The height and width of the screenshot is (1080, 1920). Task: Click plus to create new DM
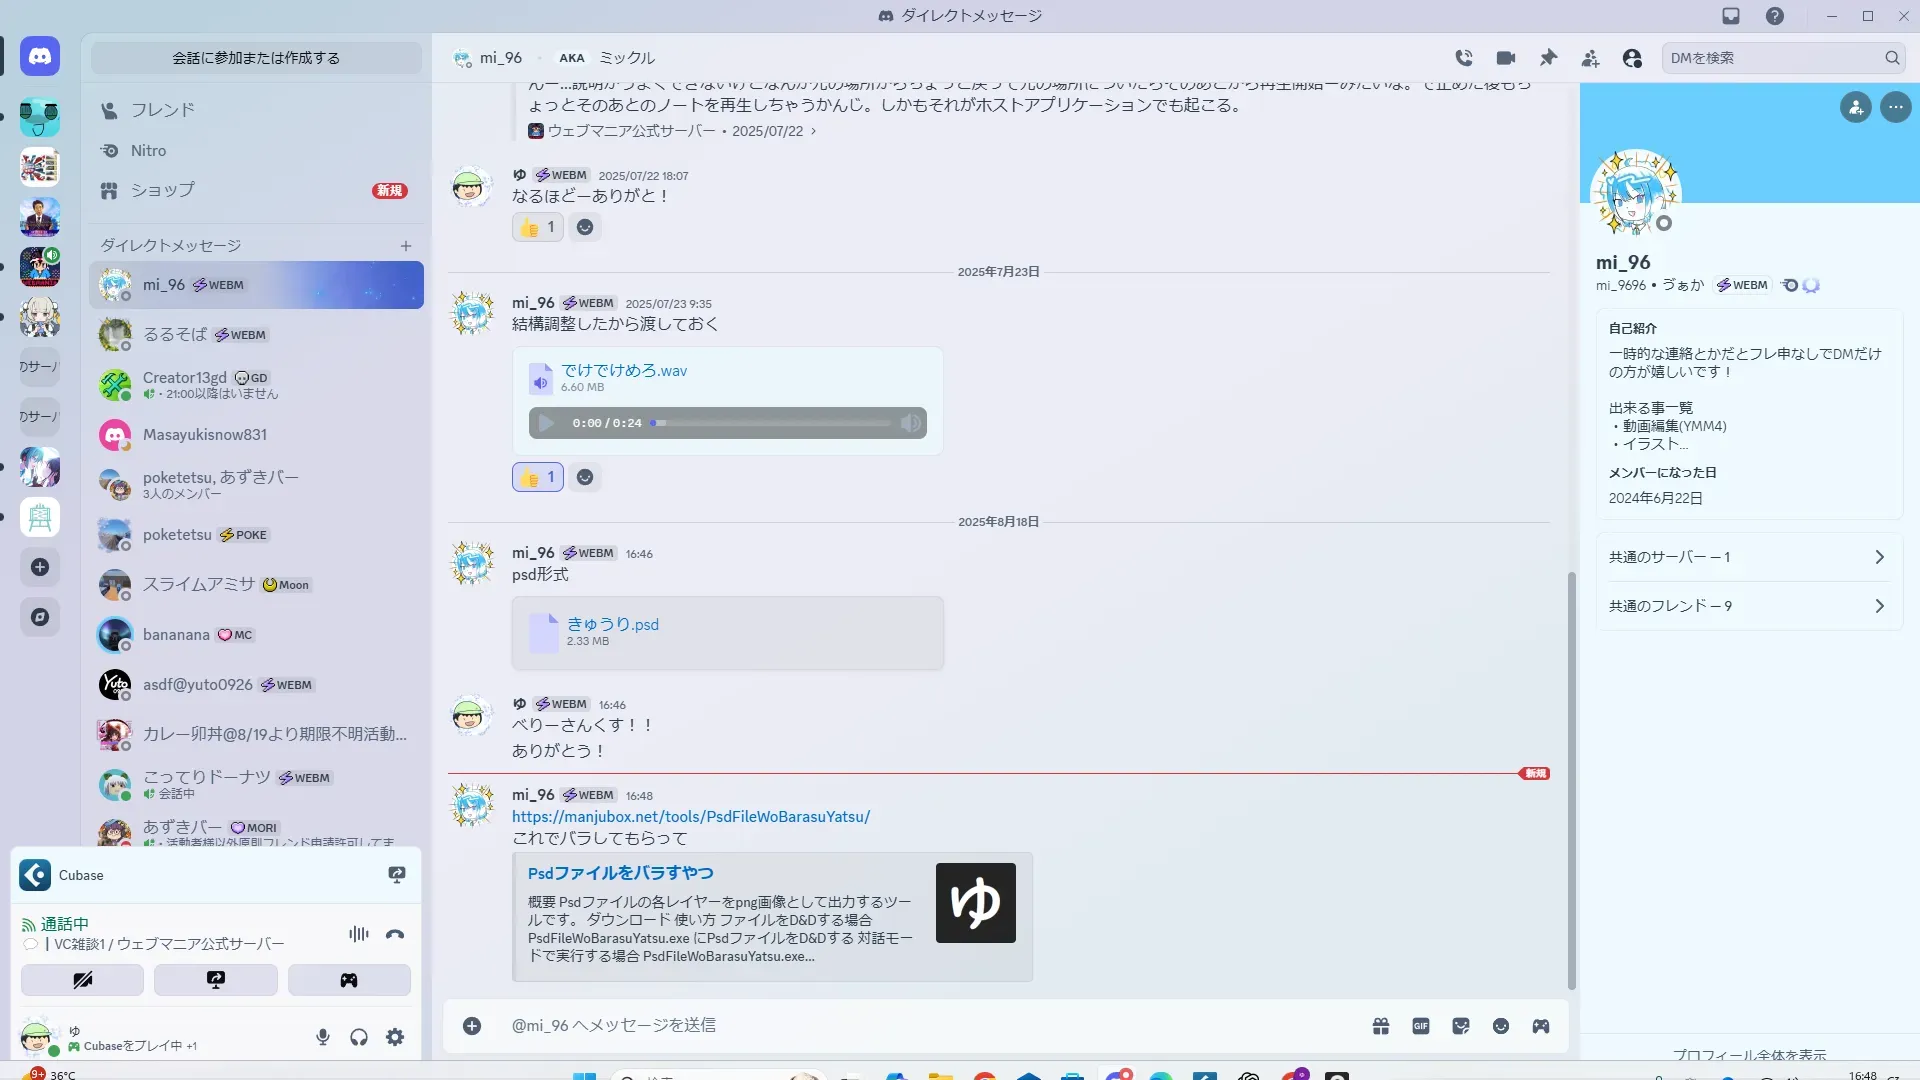point(406,246)
